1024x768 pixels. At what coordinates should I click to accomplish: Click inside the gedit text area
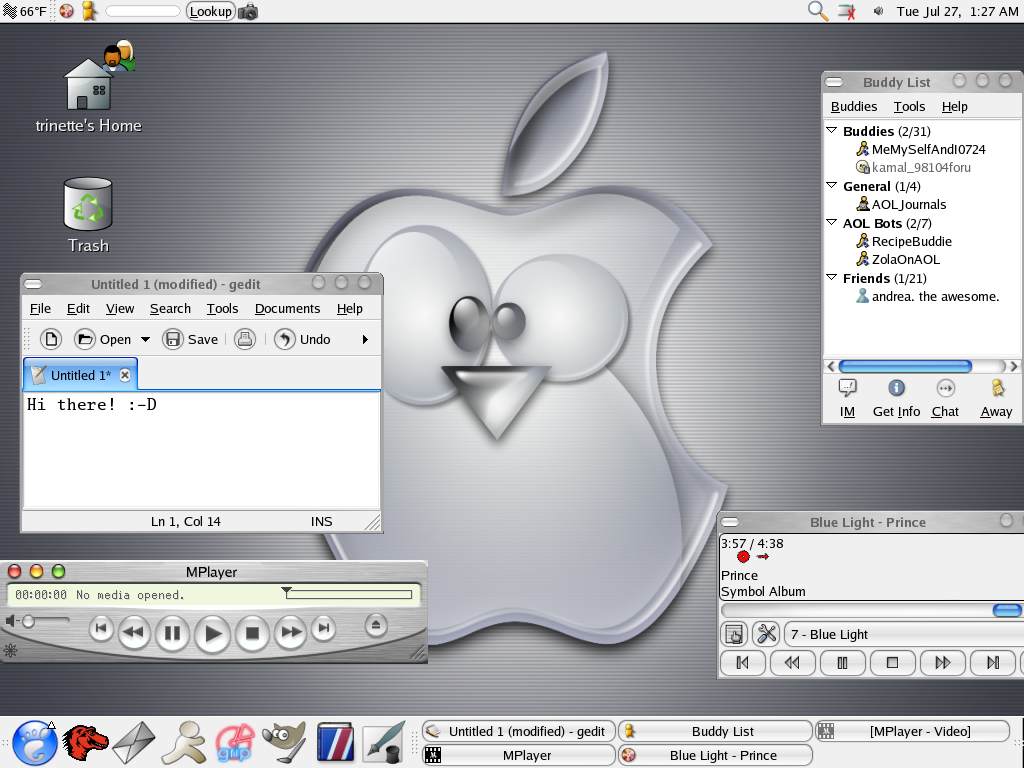(201, 450)
